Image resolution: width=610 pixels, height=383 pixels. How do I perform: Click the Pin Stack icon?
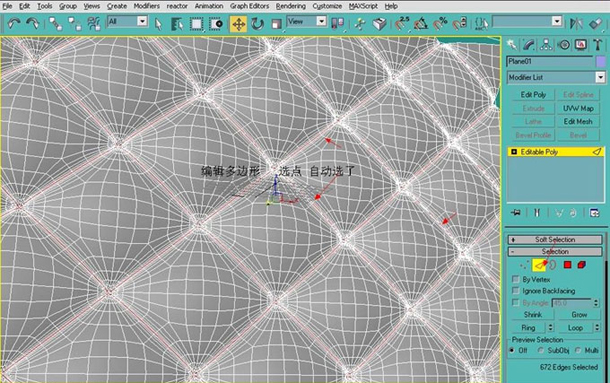pyautogui.click(x=516, y=213)
